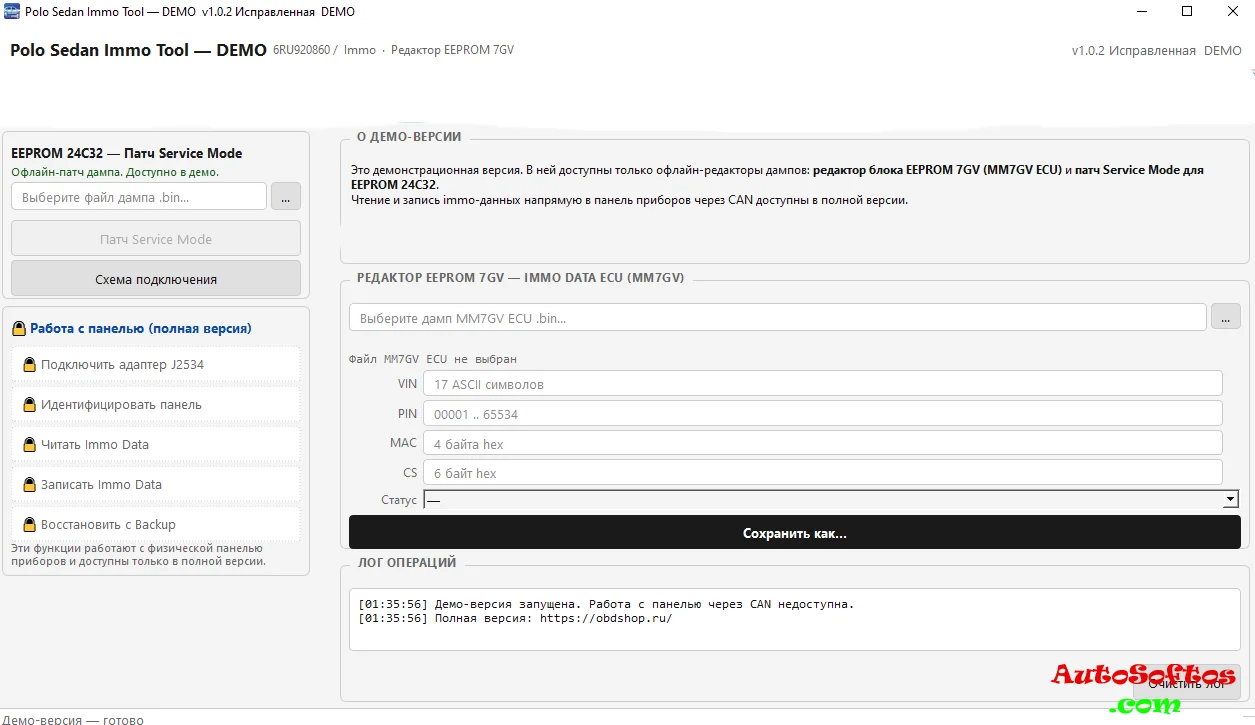Image resolution: width=1255 pixels, height=725 pixels.
Task: Focus the MAC 4-byte hex field
Action: pyautogui.click(x=822, y=443)
